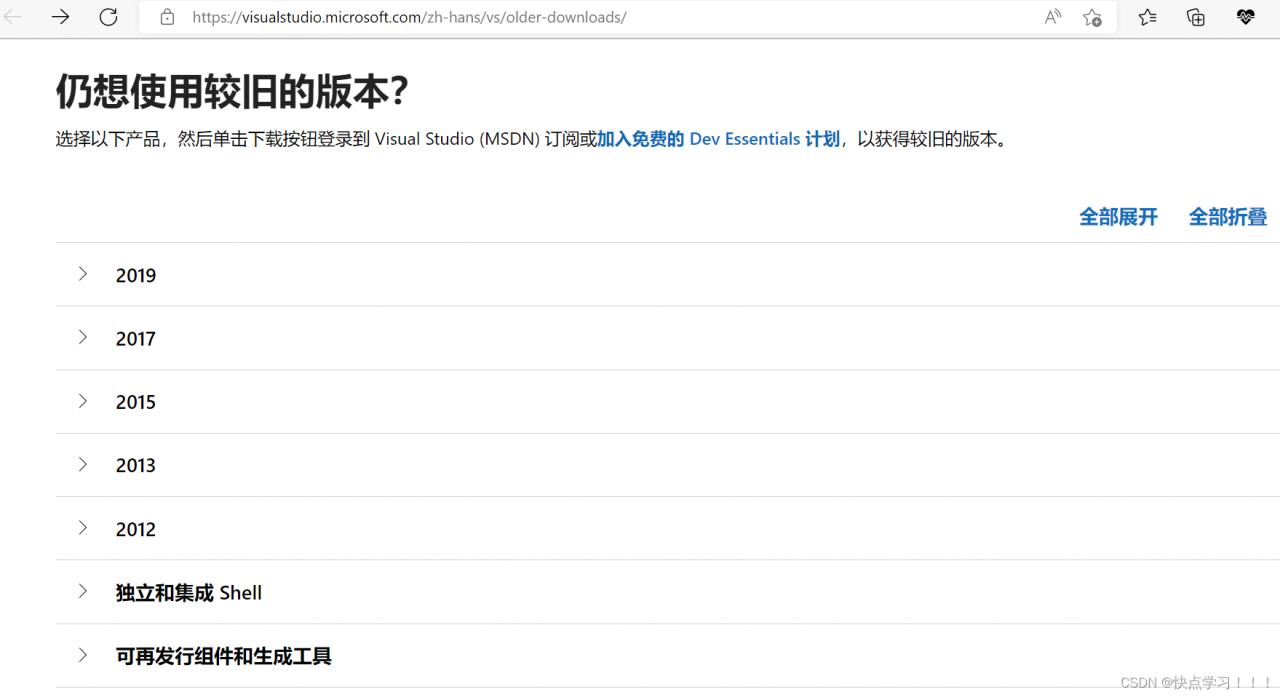Expand the 2013 section chevron
The image size is (1280, 697).
pos(83,464)
